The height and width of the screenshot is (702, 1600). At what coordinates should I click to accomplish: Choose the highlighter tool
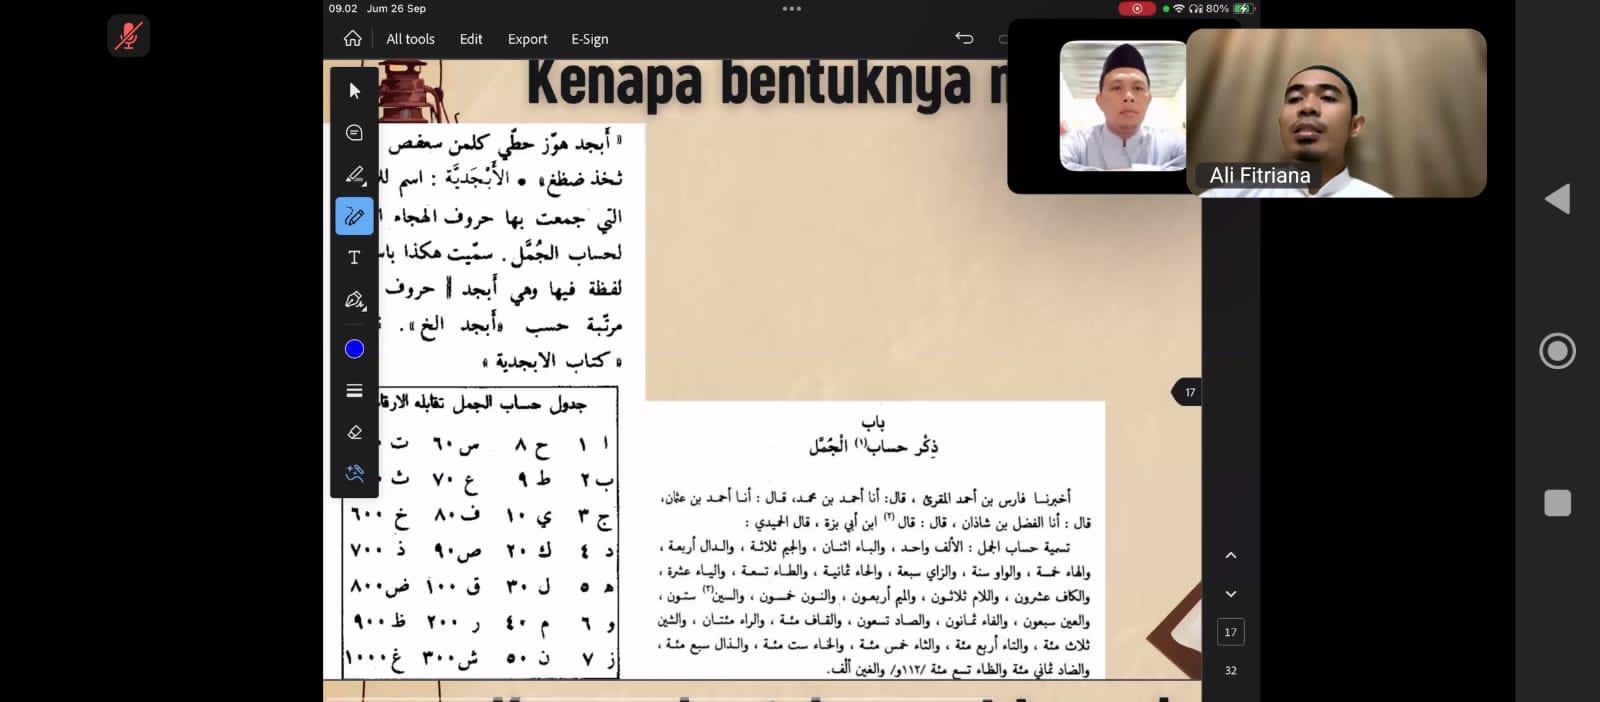(354, 175)
